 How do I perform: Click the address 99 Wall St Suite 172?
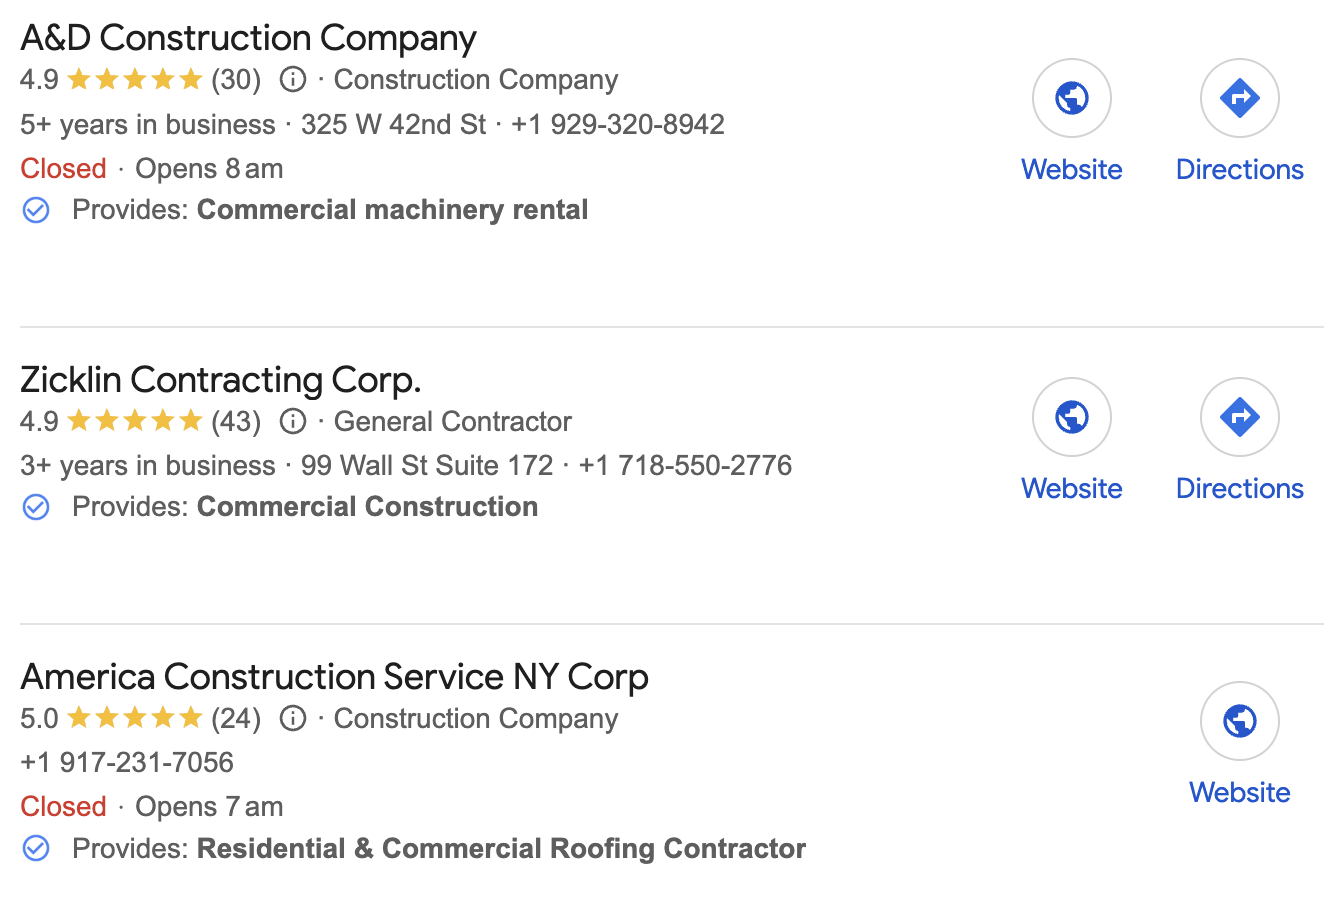click(427, 465)
